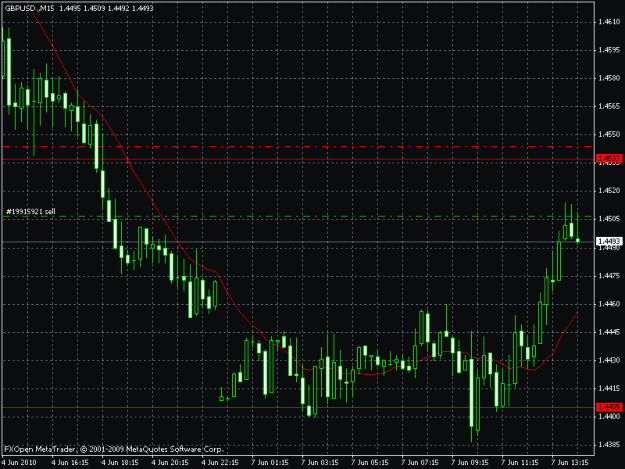625x469 pixels.
Task: Click the 1.4520 price axis label
Action: click(x=609, y=191)
